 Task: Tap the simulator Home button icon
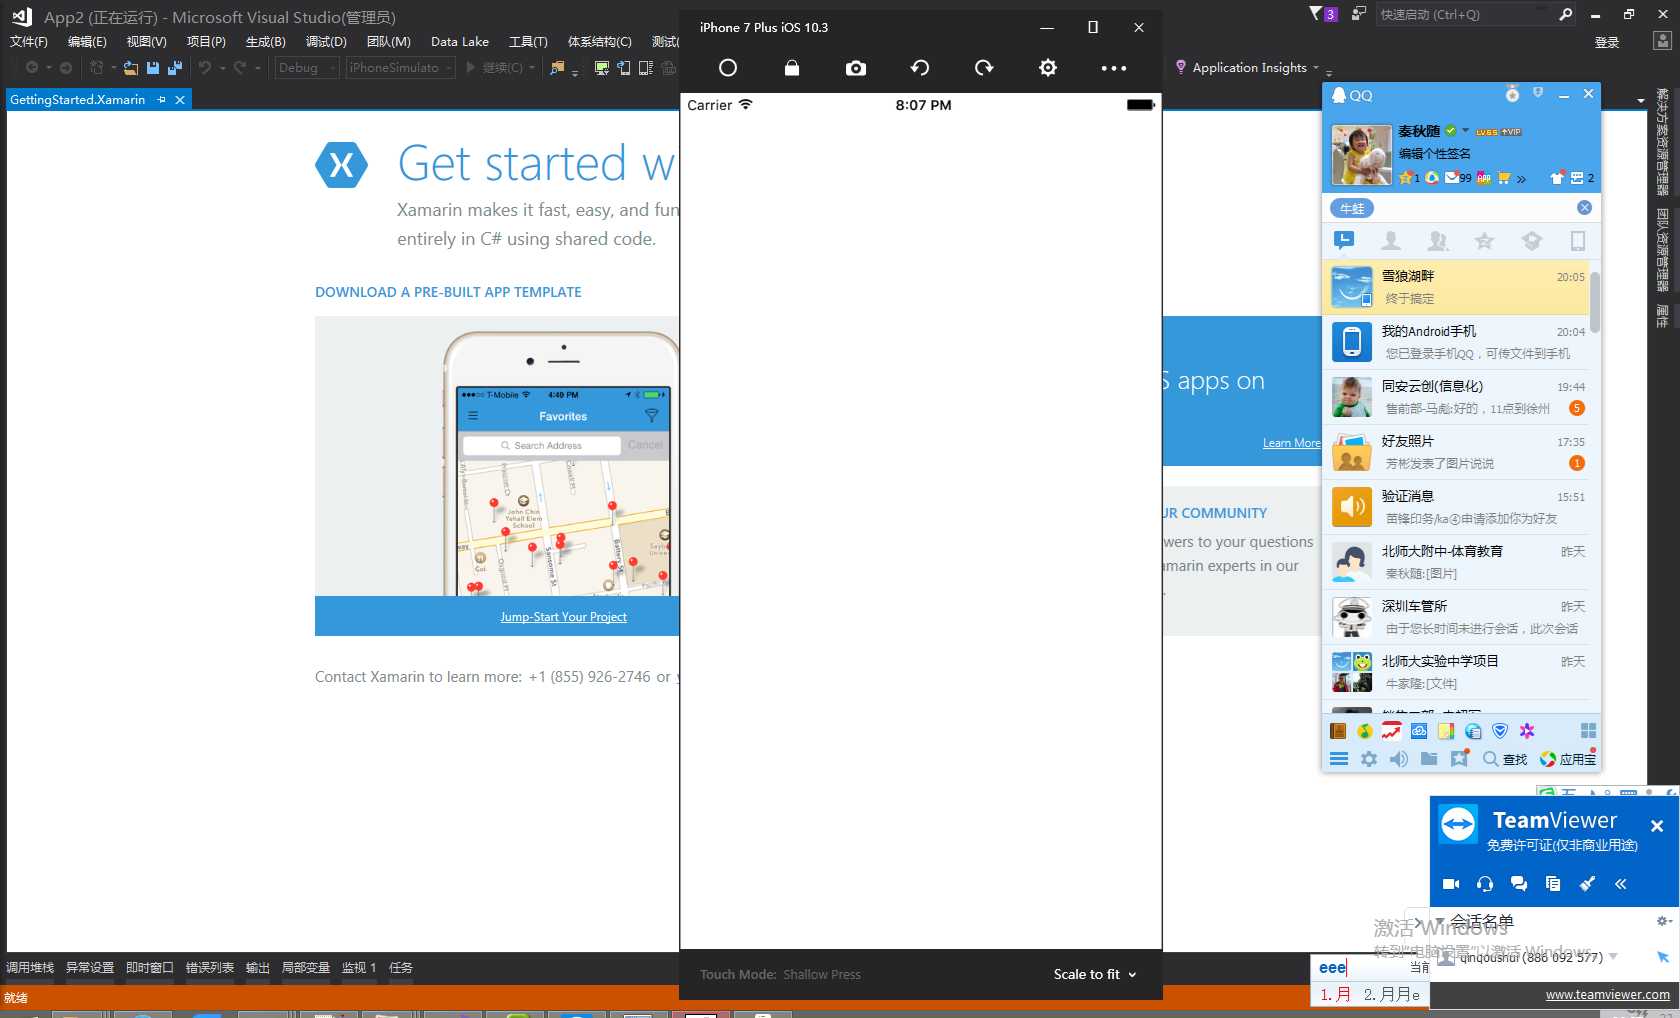point(728,68)
